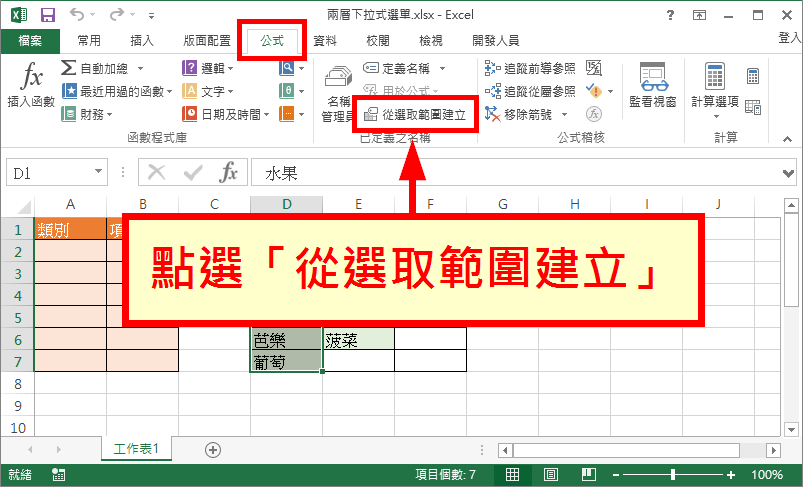Click the zoom in plus button
Image resolution: width=803 pixels, height=487 pixels.
click(731, 475)
